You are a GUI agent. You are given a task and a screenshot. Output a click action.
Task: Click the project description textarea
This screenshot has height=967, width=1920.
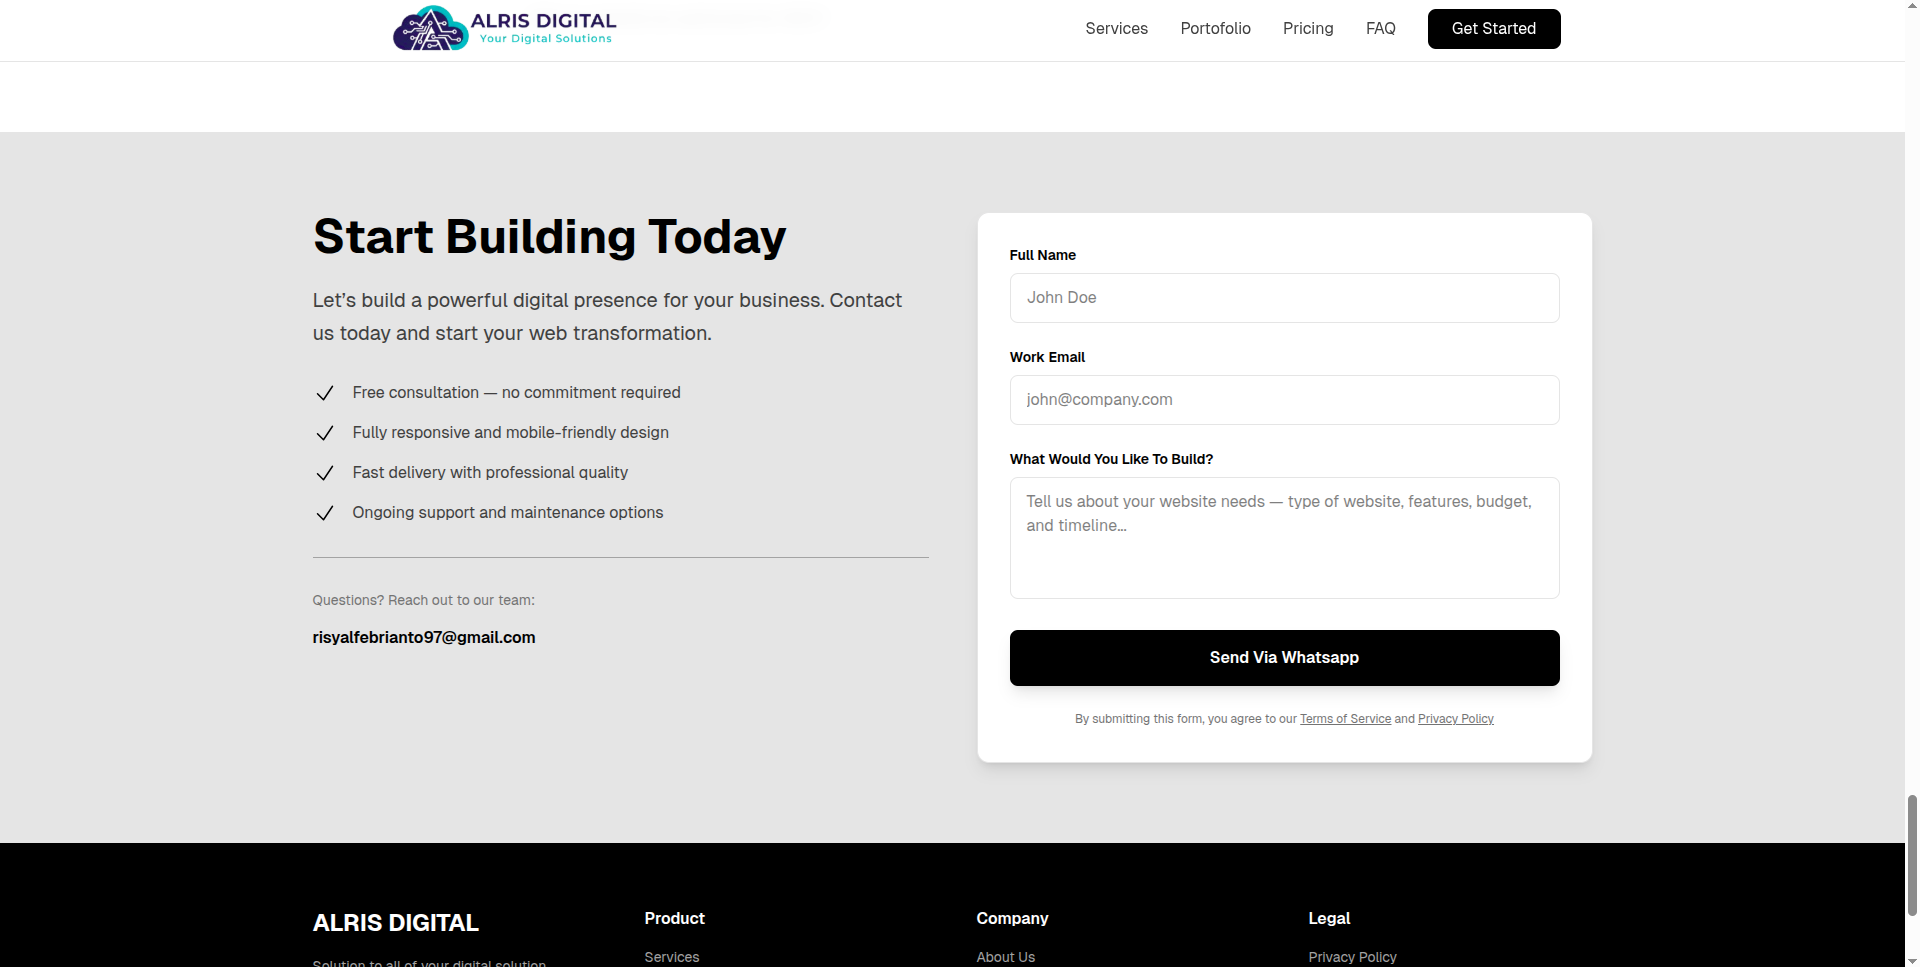1284,538
